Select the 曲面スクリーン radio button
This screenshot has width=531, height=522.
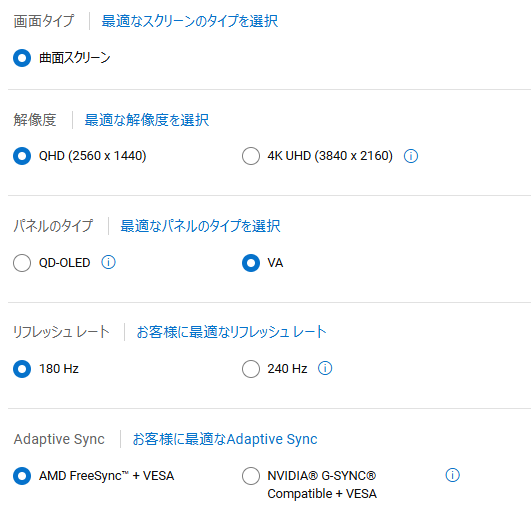[x=22, y=58]
